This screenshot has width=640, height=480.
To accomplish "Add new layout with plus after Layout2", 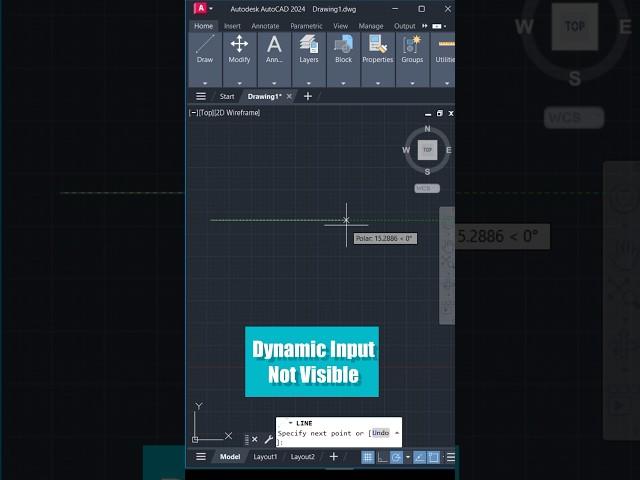I will coord(333,456).
